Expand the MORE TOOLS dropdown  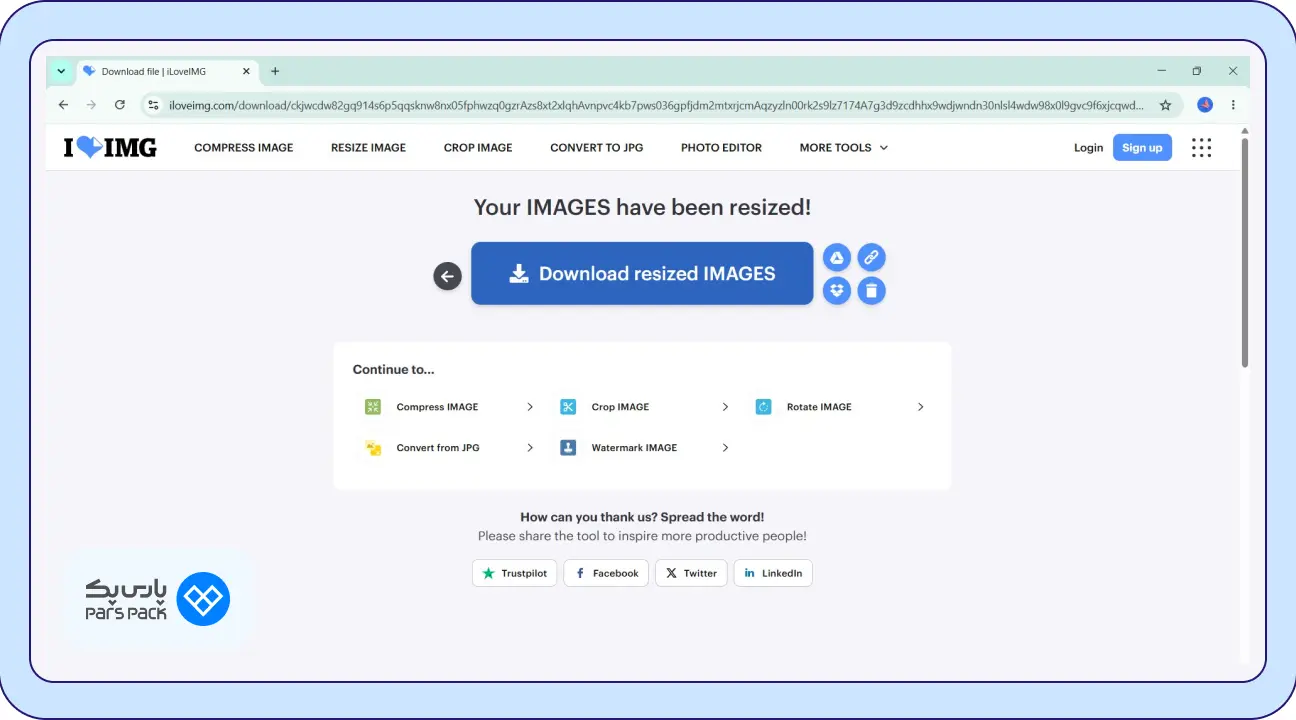(x=843, y=147)
